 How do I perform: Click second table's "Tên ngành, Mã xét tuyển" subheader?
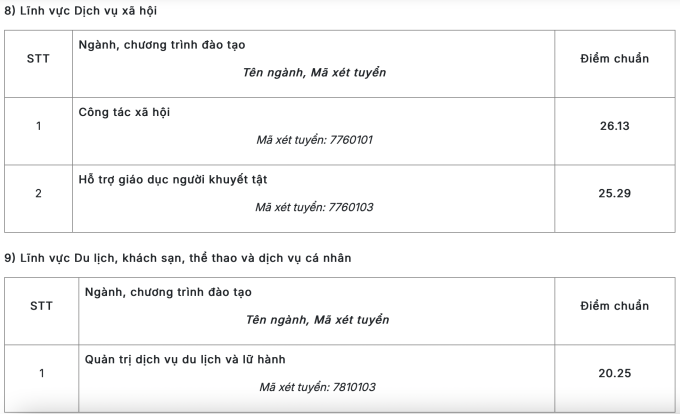pos(317,320)
